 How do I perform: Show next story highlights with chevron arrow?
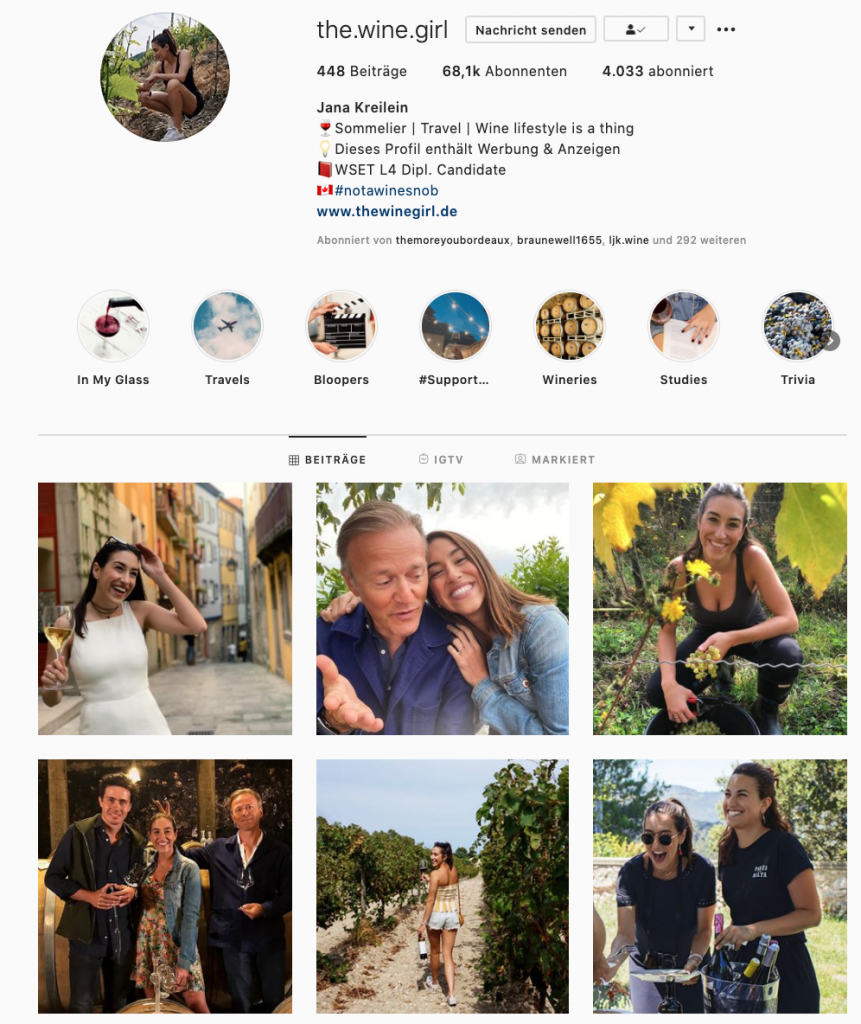[x=831, y=341]
